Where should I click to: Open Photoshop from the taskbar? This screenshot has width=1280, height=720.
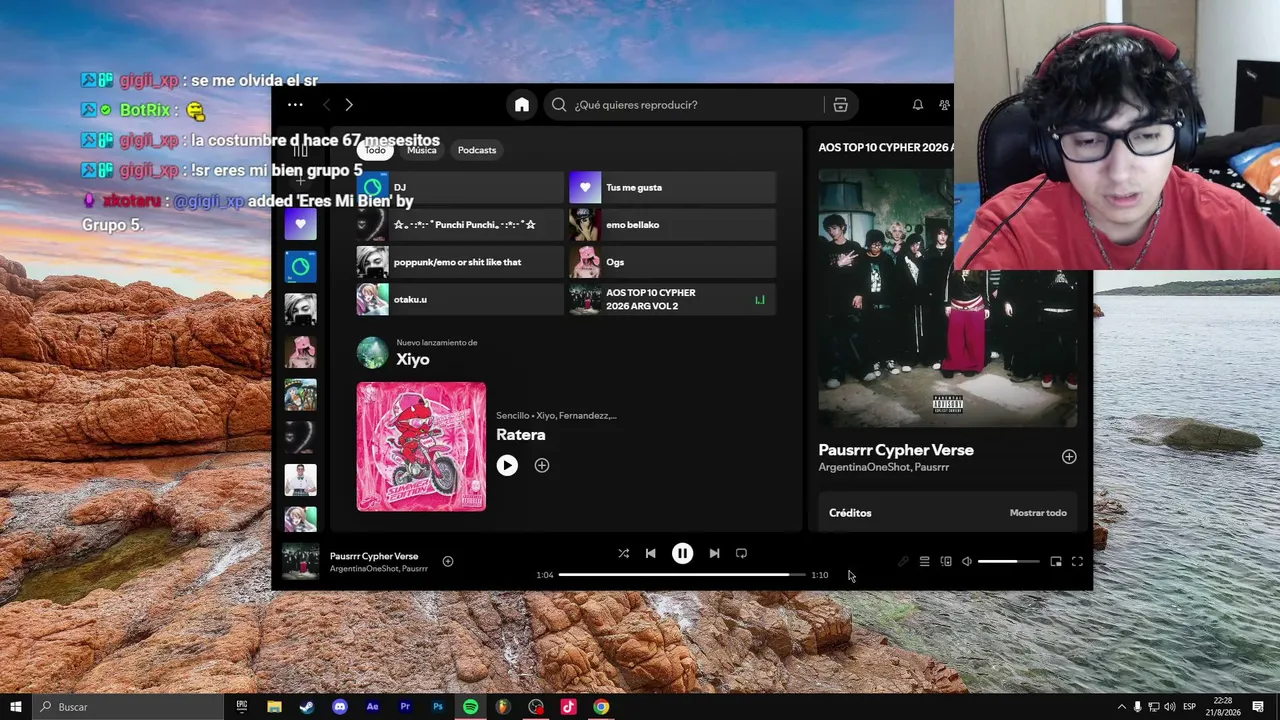pyautogui.click(x=438, y=707)
